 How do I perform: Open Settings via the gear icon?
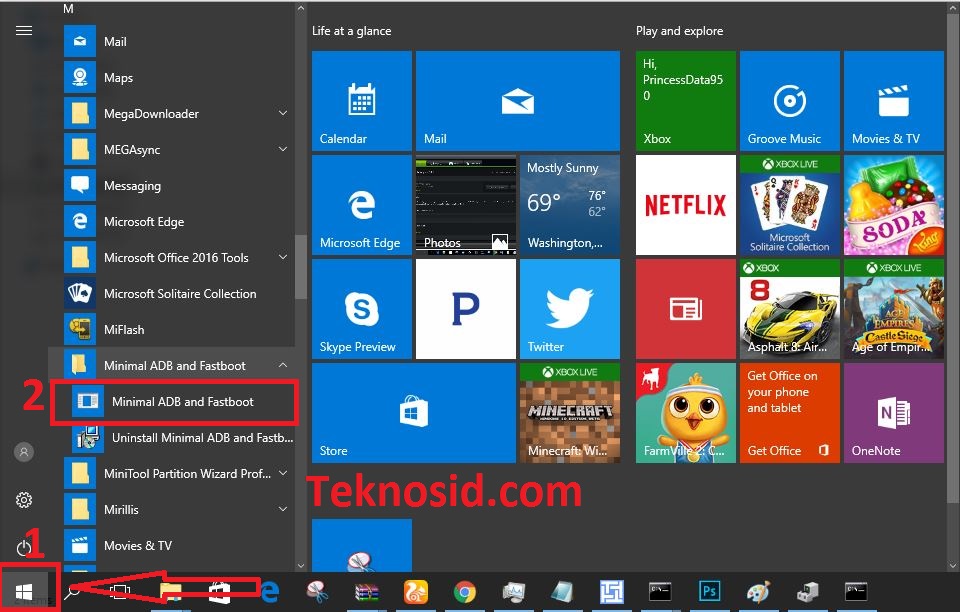[24, 500]
